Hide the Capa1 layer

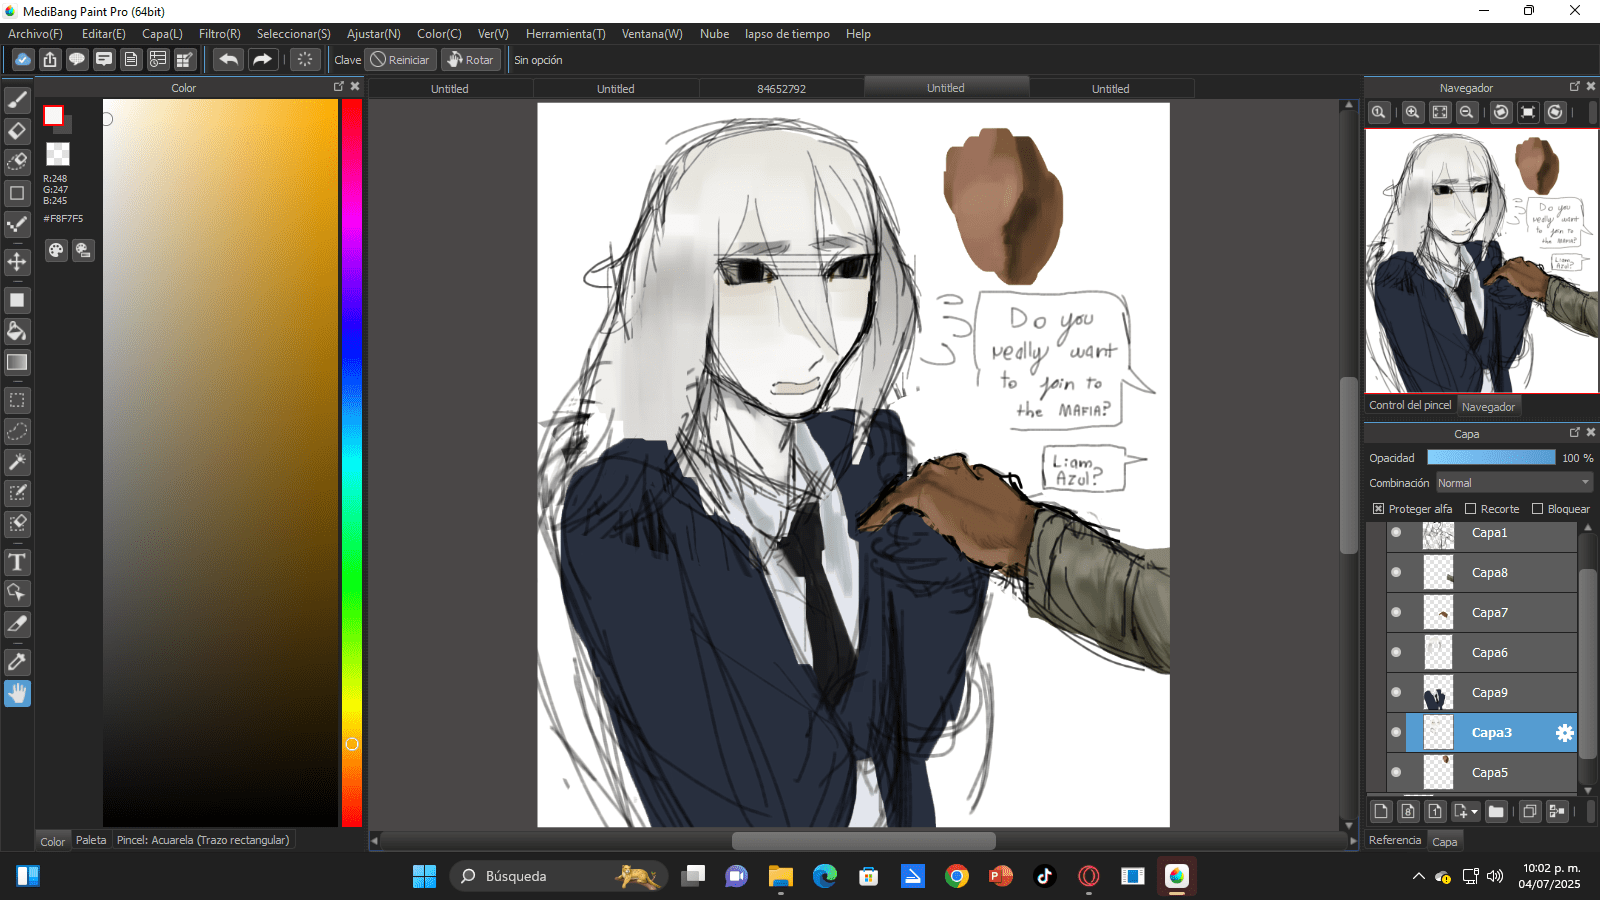point(1396,533)
